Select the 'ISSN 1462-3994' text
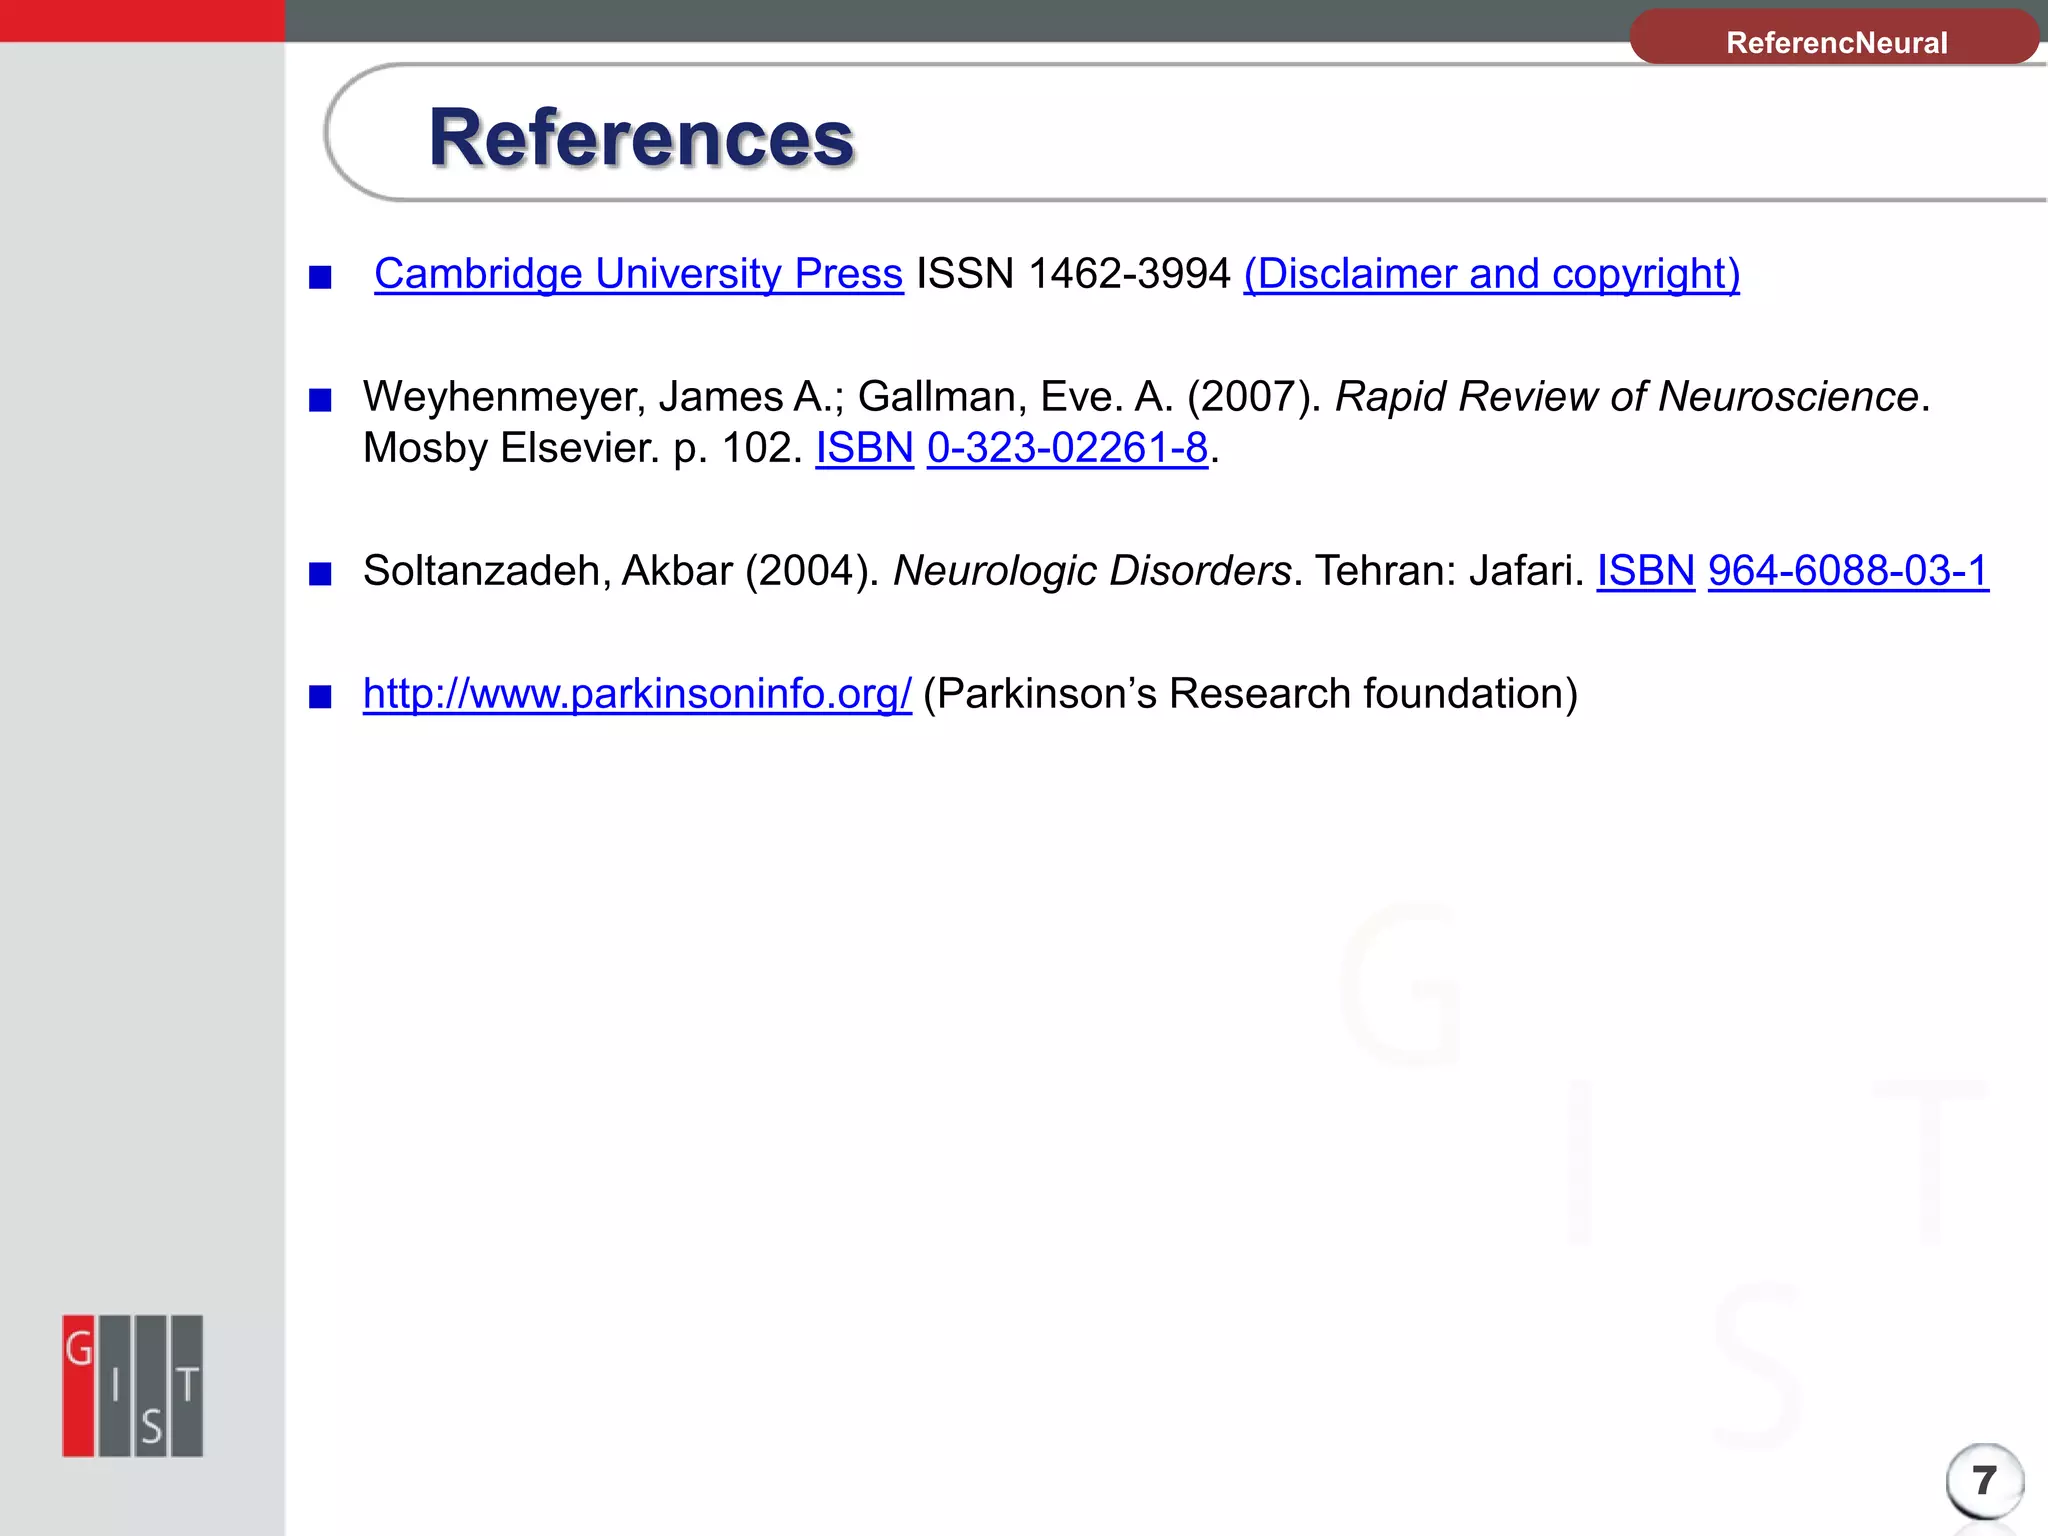Image resolution: width=2048 pixels, height=1536 pixels. [1073, 274]
